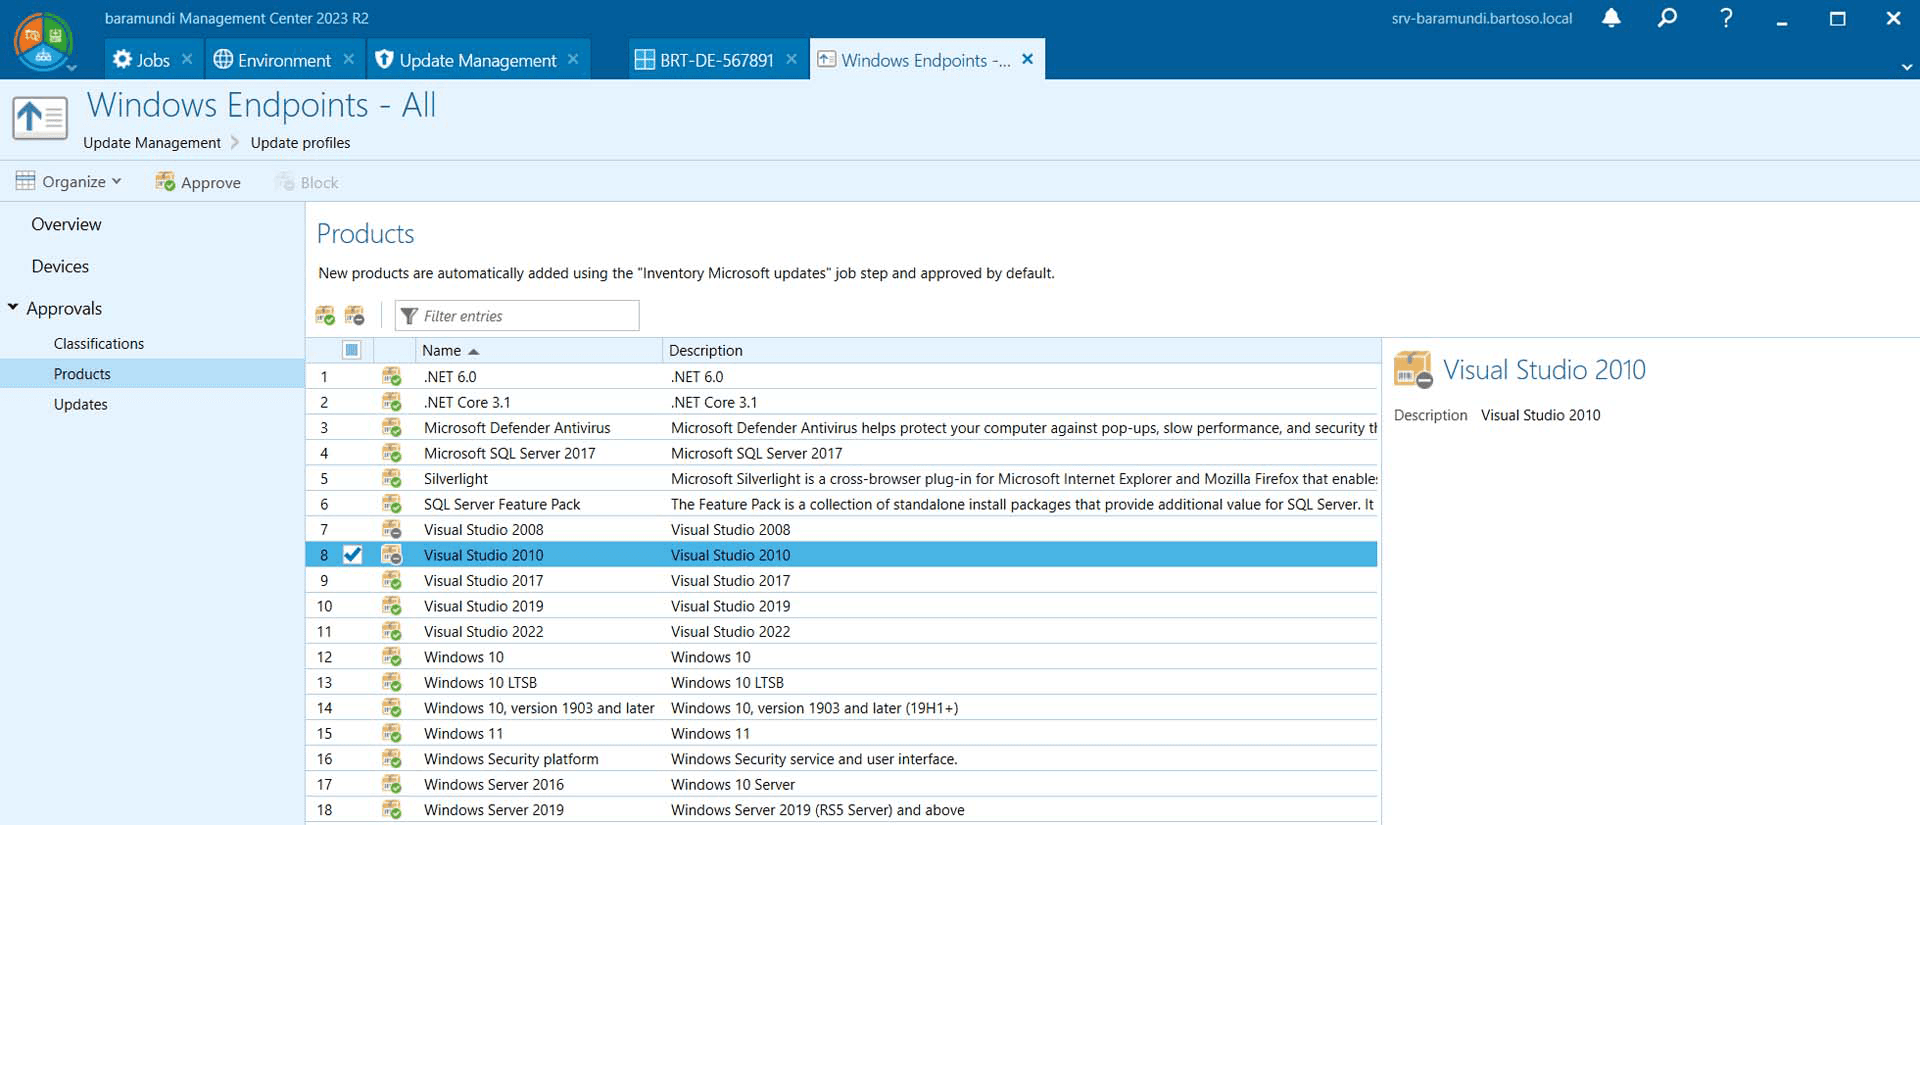Click the baramundi logo menu icon
The image size is (1920, 1080).
42,42
